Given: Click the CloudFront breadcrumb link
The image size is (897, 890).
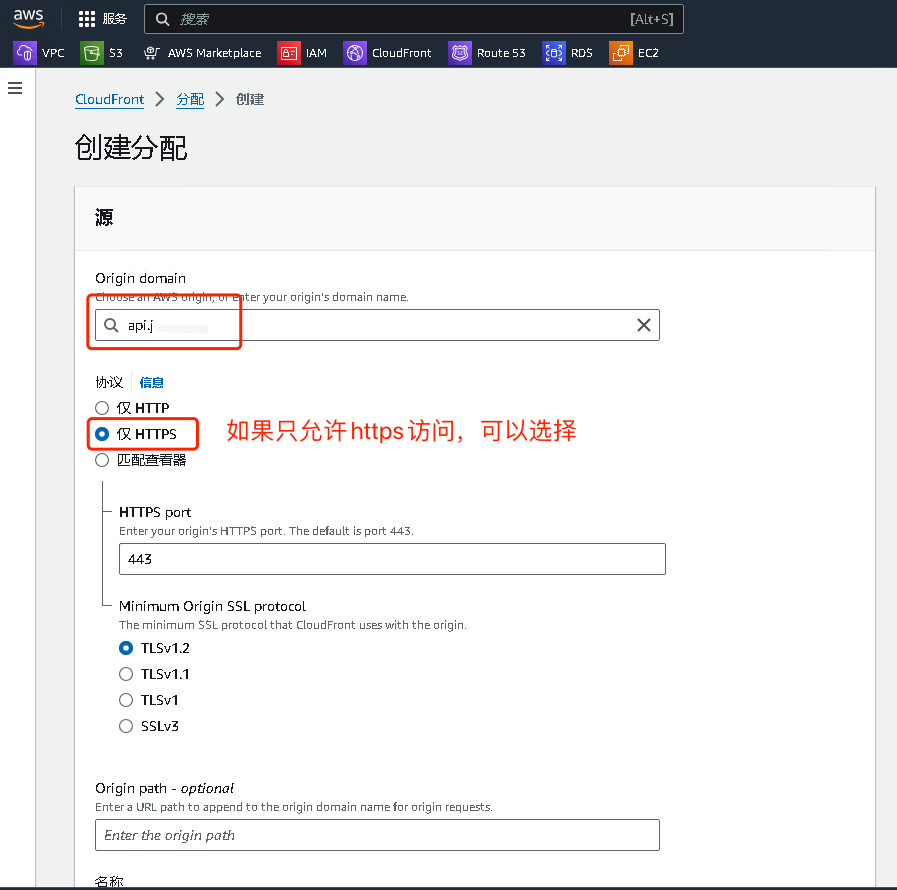Looking at the screenshot, I should 109,100.
